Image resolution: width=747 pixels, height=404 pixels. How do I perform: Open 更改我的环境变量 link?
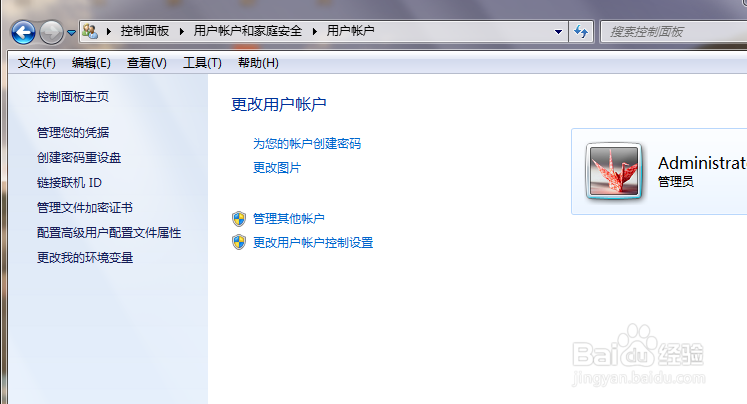(85, 258)
